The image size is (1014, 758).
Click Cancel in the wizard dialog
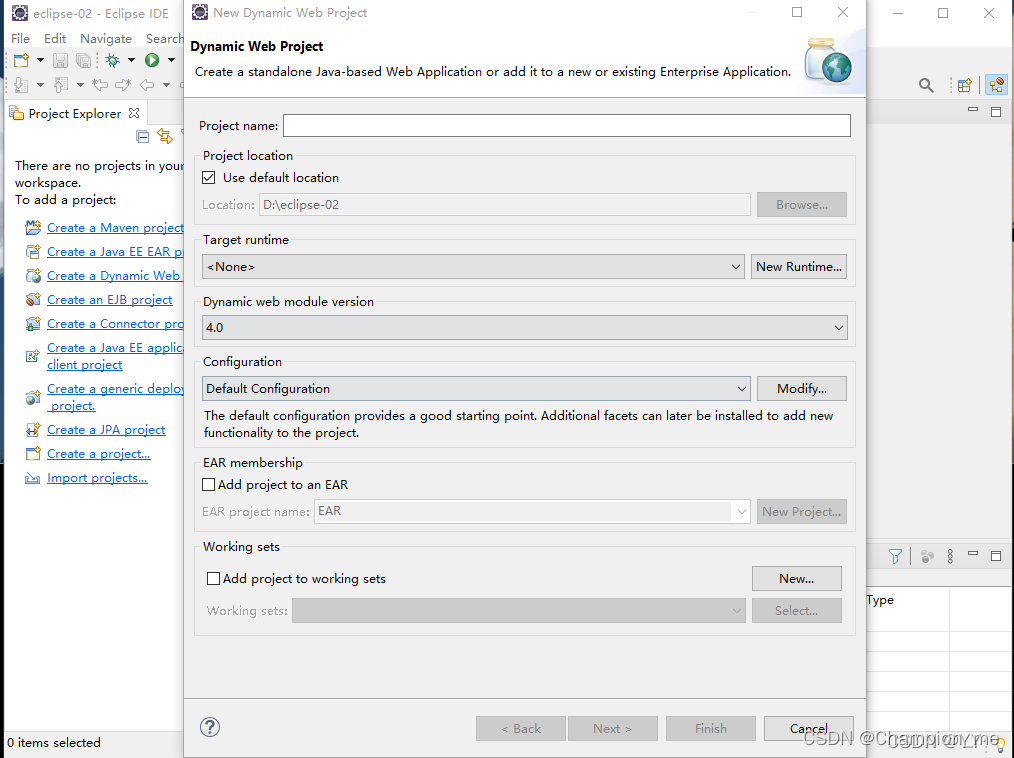pos(808,728)
